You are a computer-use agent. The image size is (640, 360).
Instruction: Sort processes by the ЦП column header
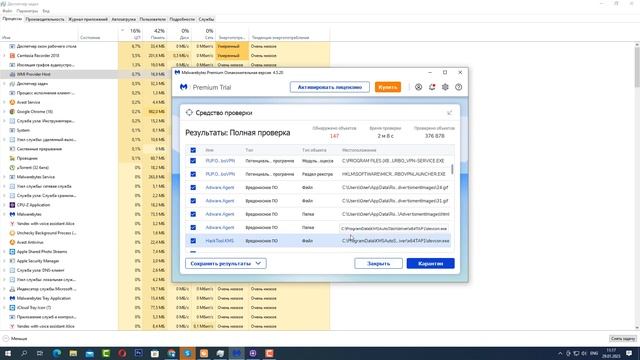[x=131, y=34]
